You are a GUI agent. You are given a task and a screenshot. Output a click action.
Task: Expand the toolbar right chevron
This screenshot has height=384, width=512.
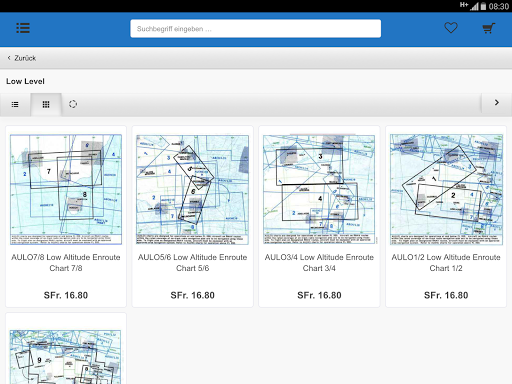pyautogui.click(x=497, y=103)
